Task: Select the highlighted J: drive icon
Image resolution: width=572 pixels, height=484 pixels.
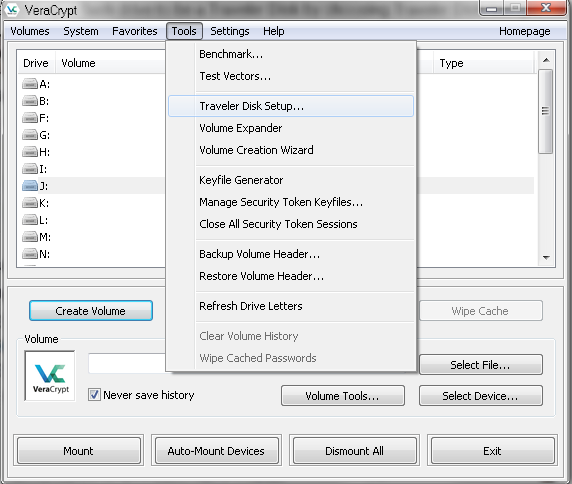Action: point(30,186)
